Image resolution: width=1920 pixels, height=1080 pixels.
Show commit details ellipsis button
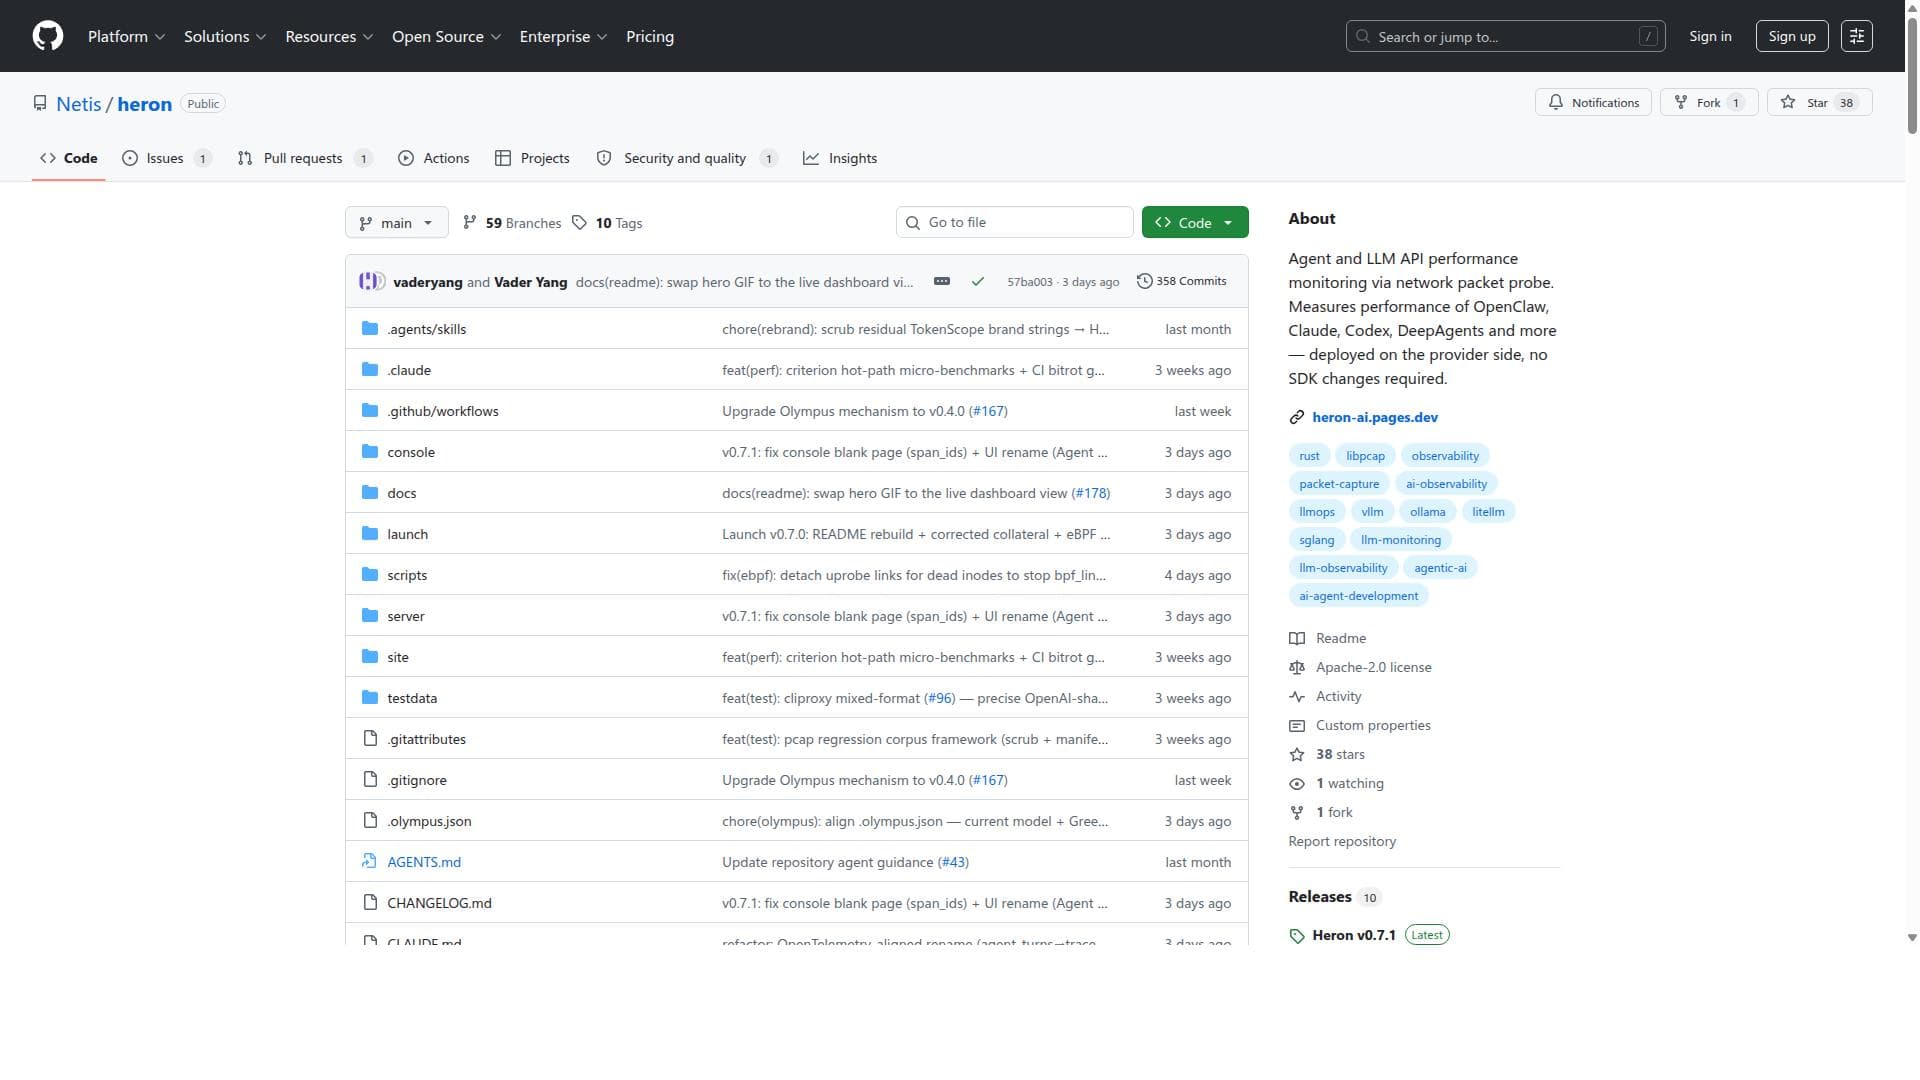click(x=942, y=282)
